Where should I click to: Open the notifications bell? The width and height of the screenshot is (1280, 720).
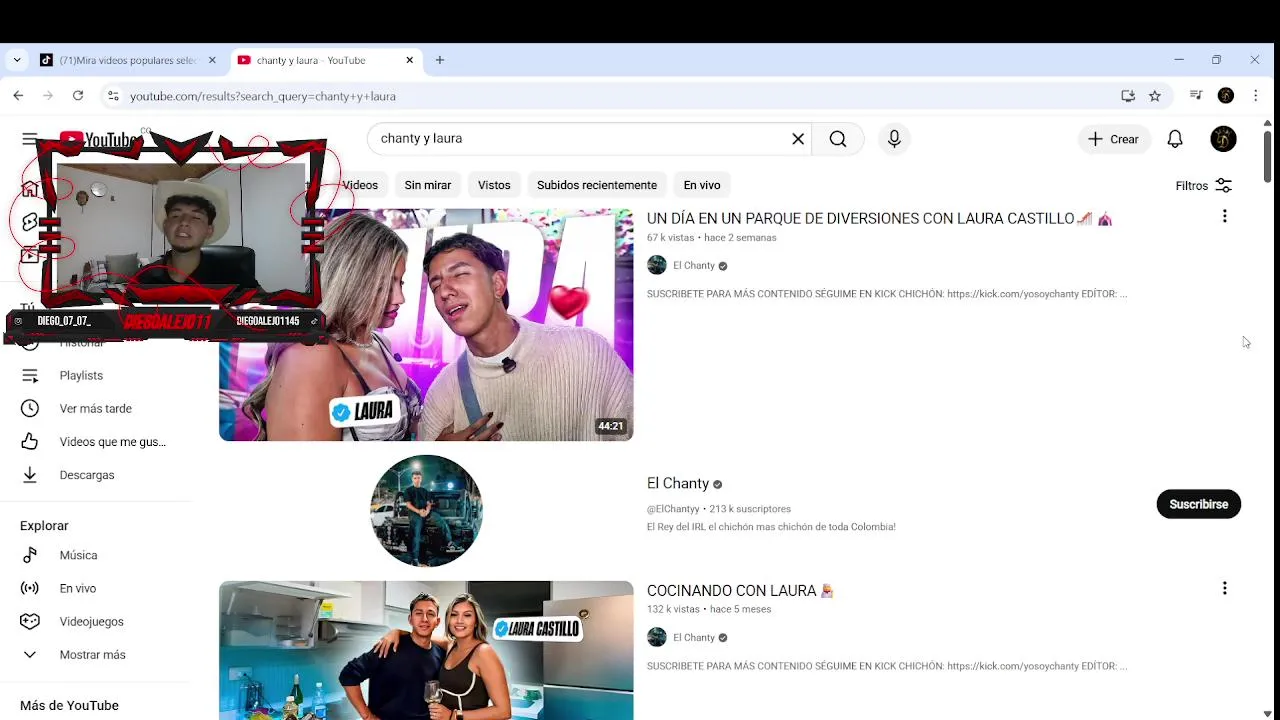pyautogui.click(x=1175, y=139)
